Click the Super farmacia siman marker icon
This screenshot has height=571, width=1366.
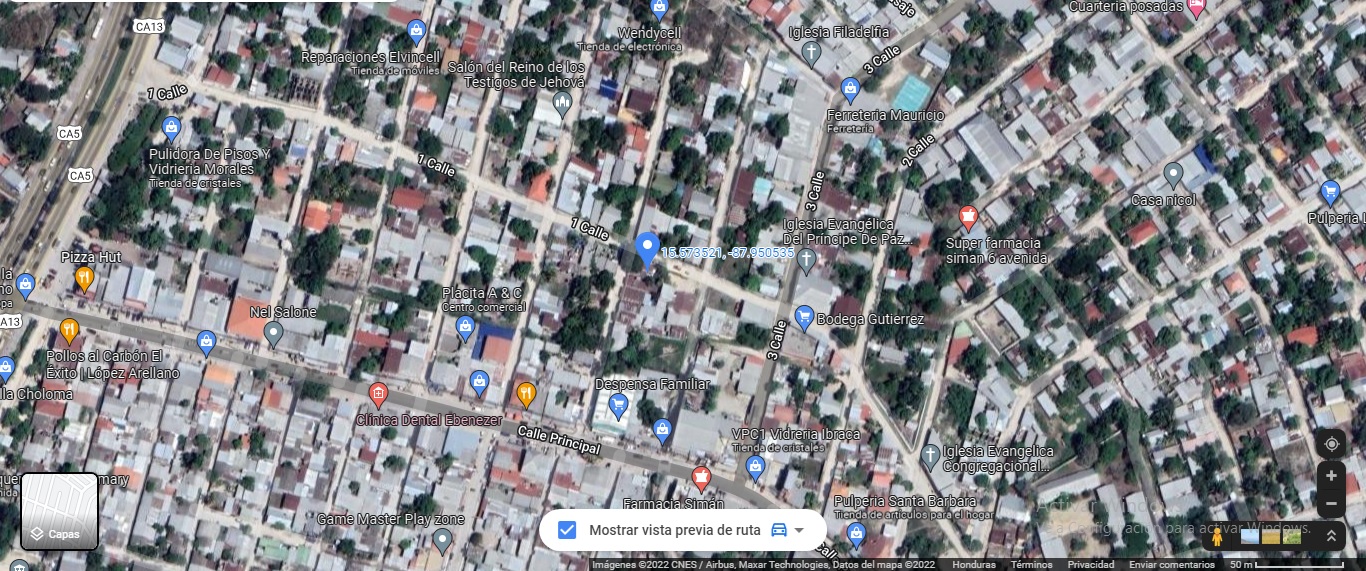[967, 216]
